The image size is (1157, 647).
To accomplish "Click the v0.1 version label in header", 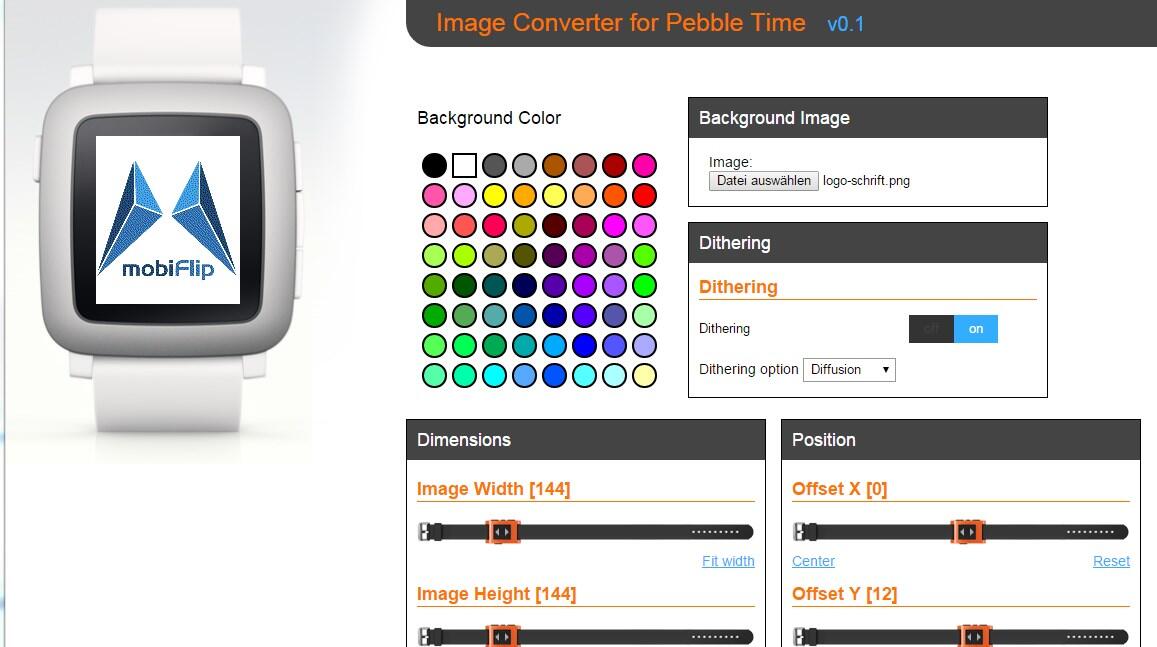I will coord(846,24).
